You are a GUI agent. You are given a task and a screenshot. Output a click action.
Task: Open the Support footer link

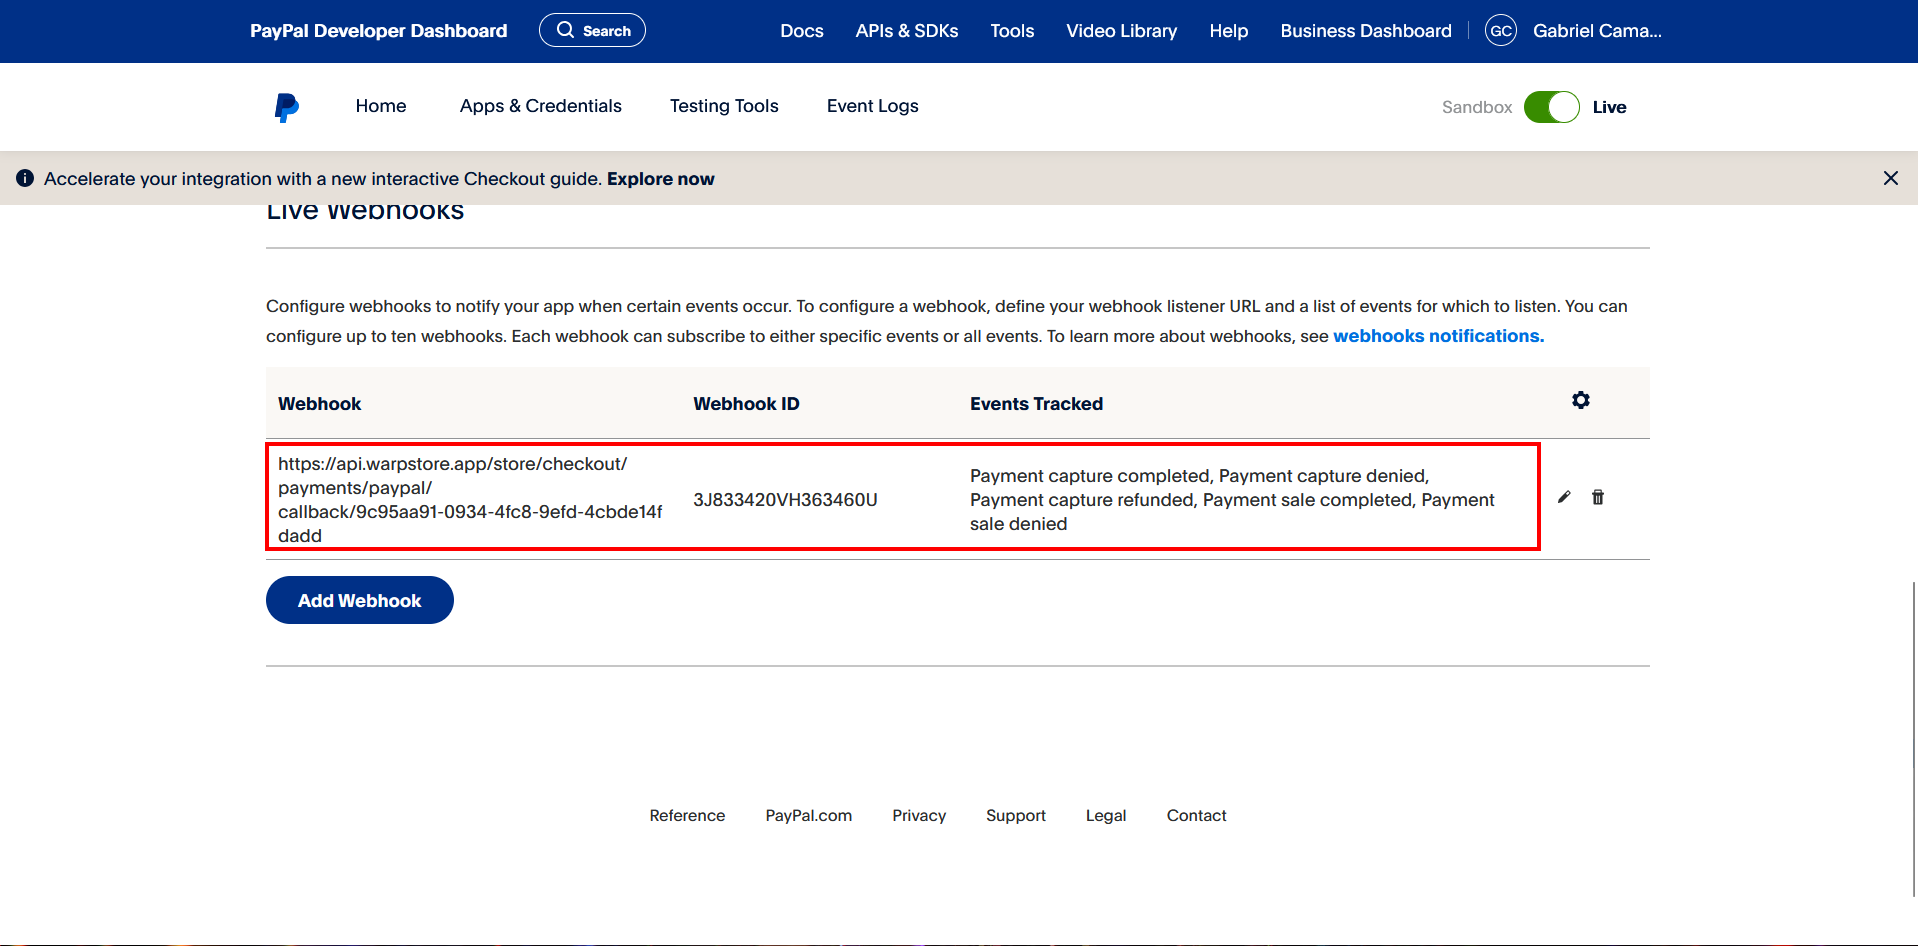(1016, 816)
